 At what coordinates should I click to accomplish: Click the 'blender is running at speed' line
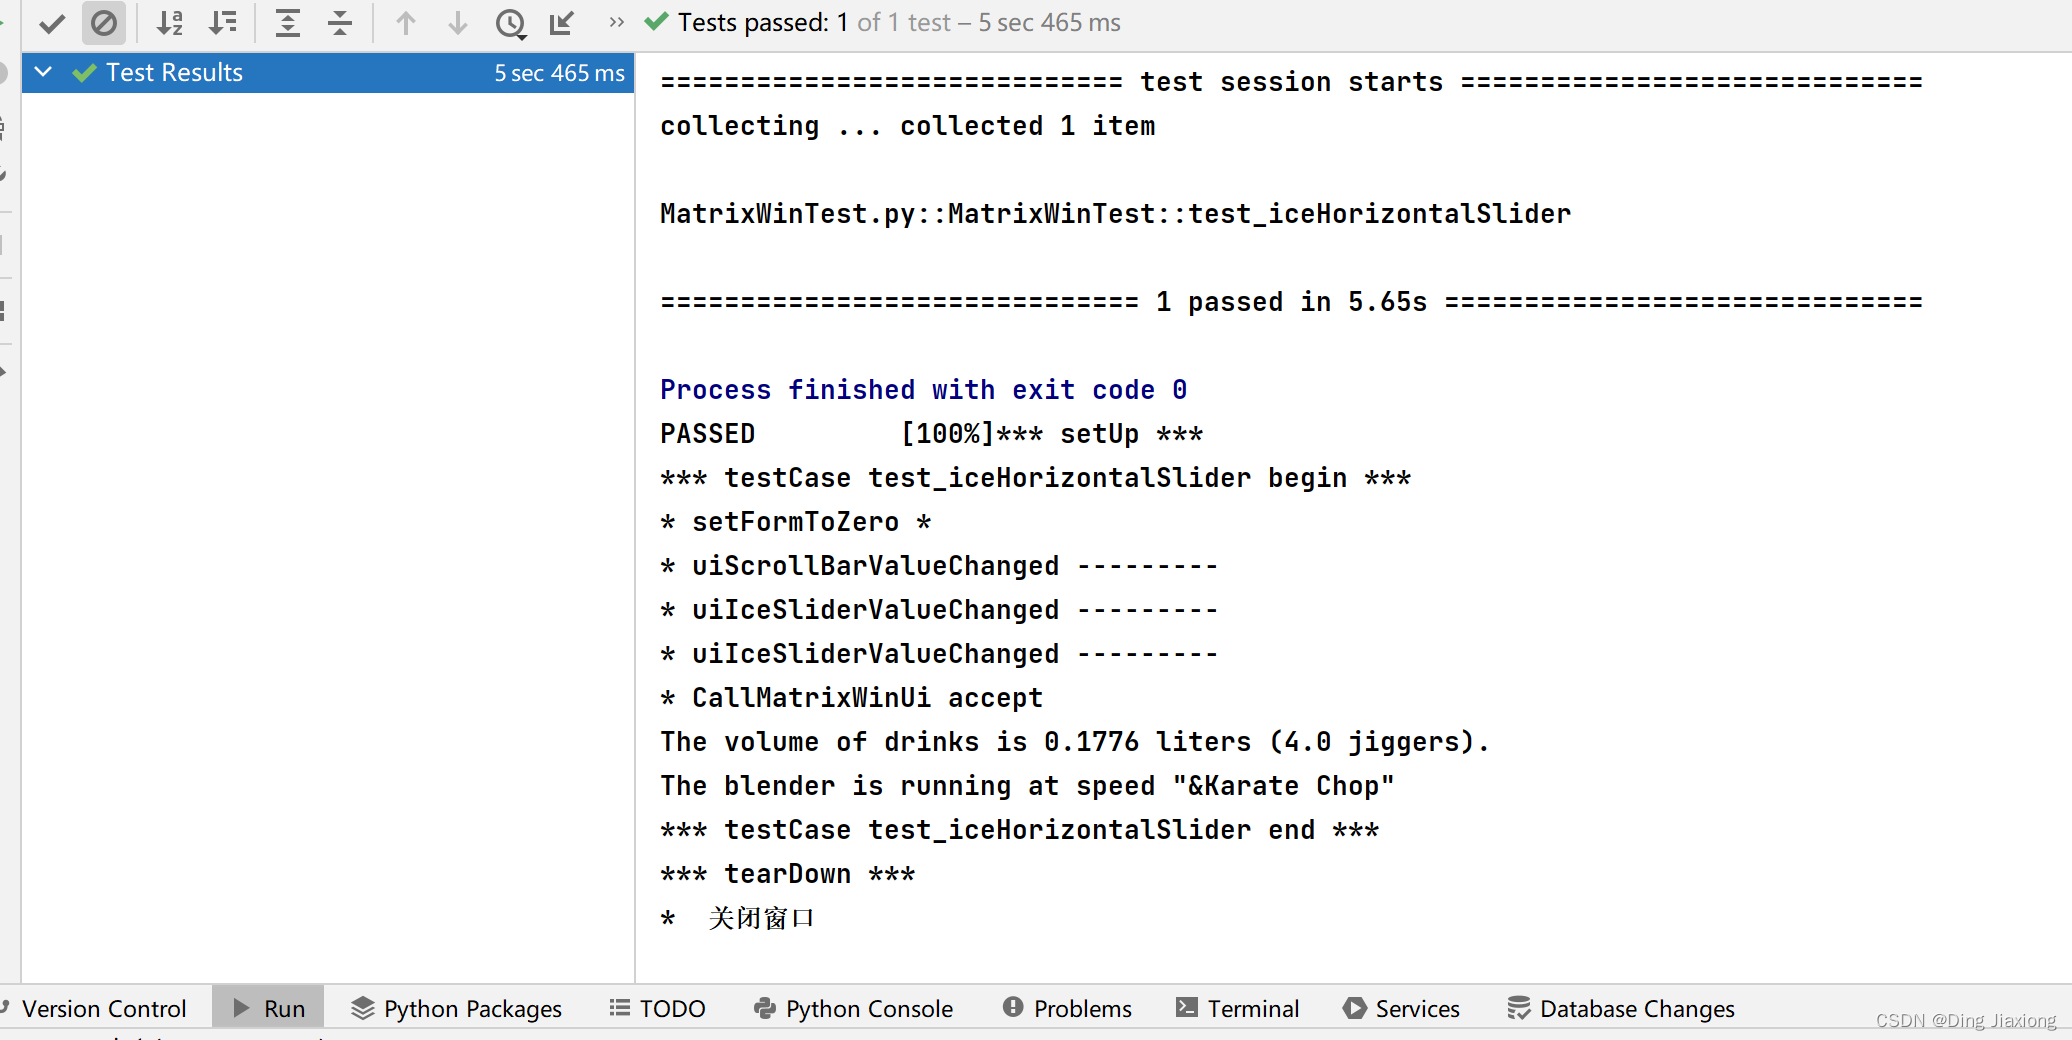[x=1027, y=786]
